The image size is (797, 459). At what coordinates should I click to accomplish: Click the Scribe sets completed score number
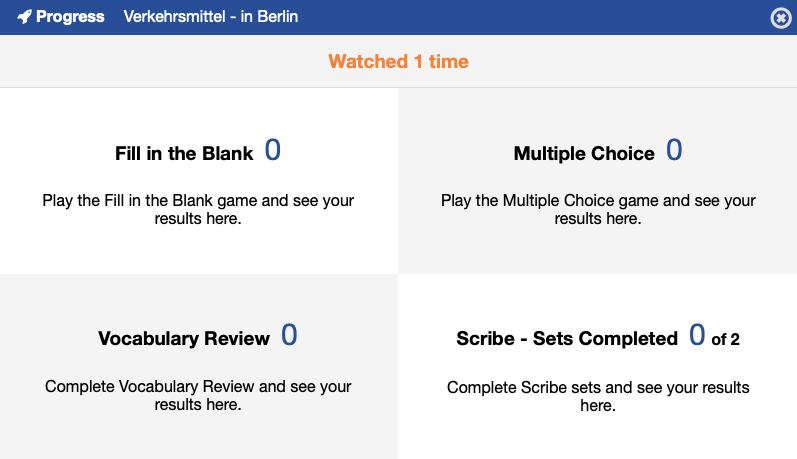pyautogui.click(x=697, y=336)
